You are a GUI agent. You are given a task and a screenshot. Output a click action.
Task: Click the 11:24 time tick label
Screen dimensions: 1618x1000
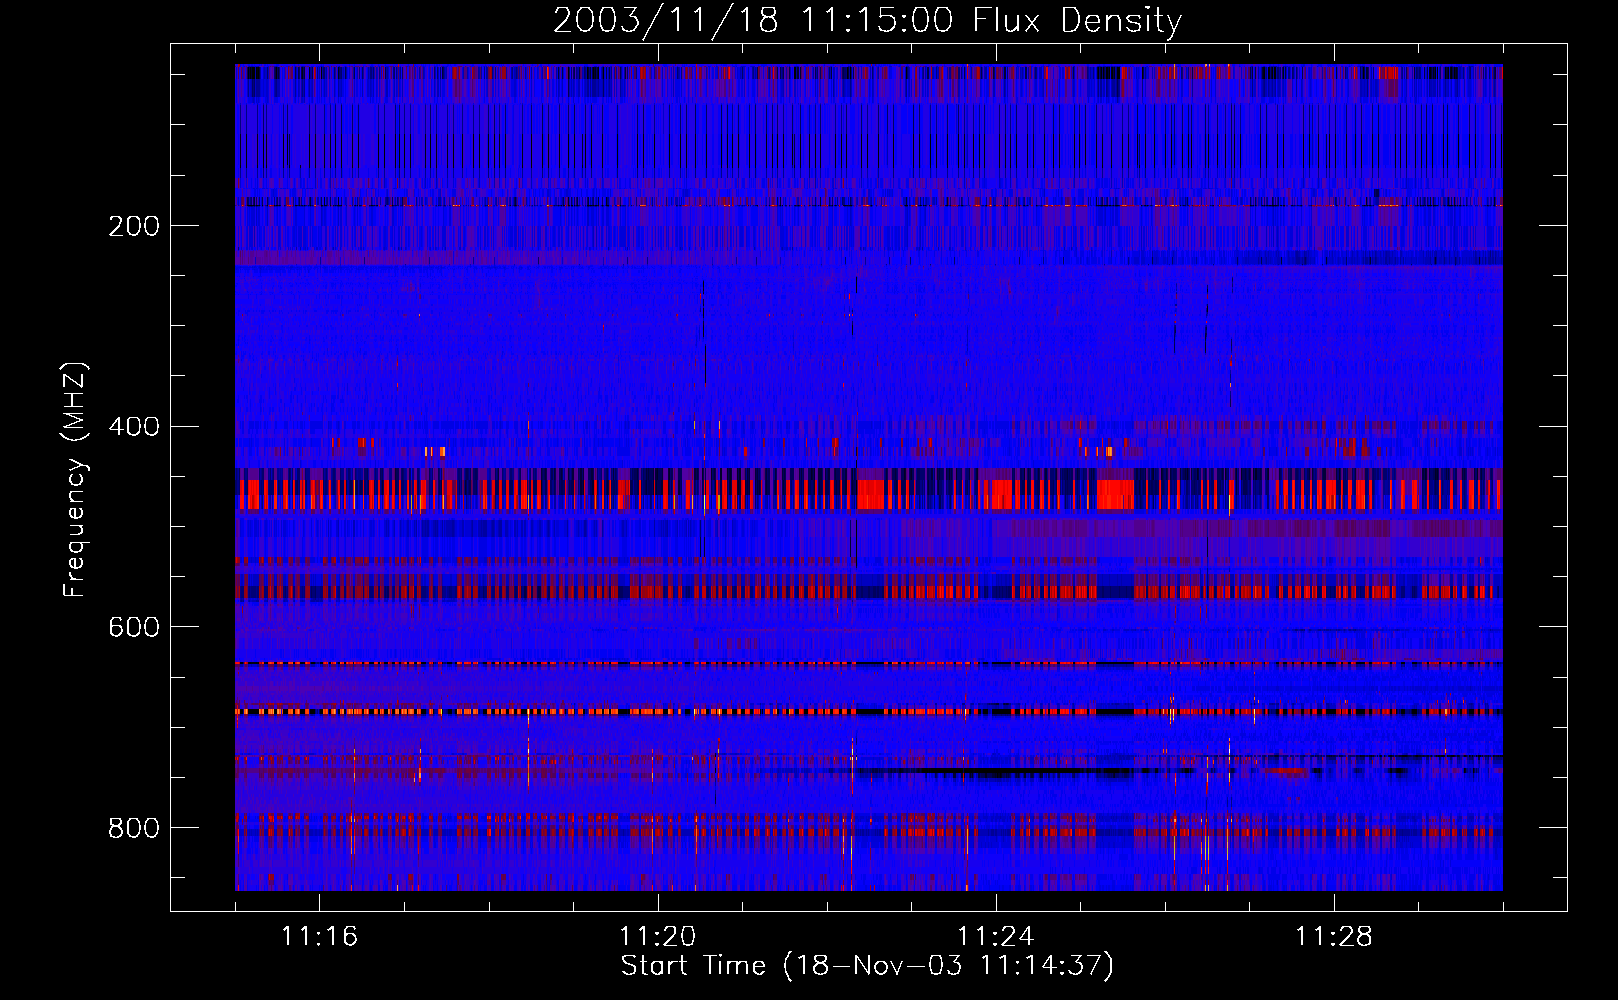pos(995,937)
